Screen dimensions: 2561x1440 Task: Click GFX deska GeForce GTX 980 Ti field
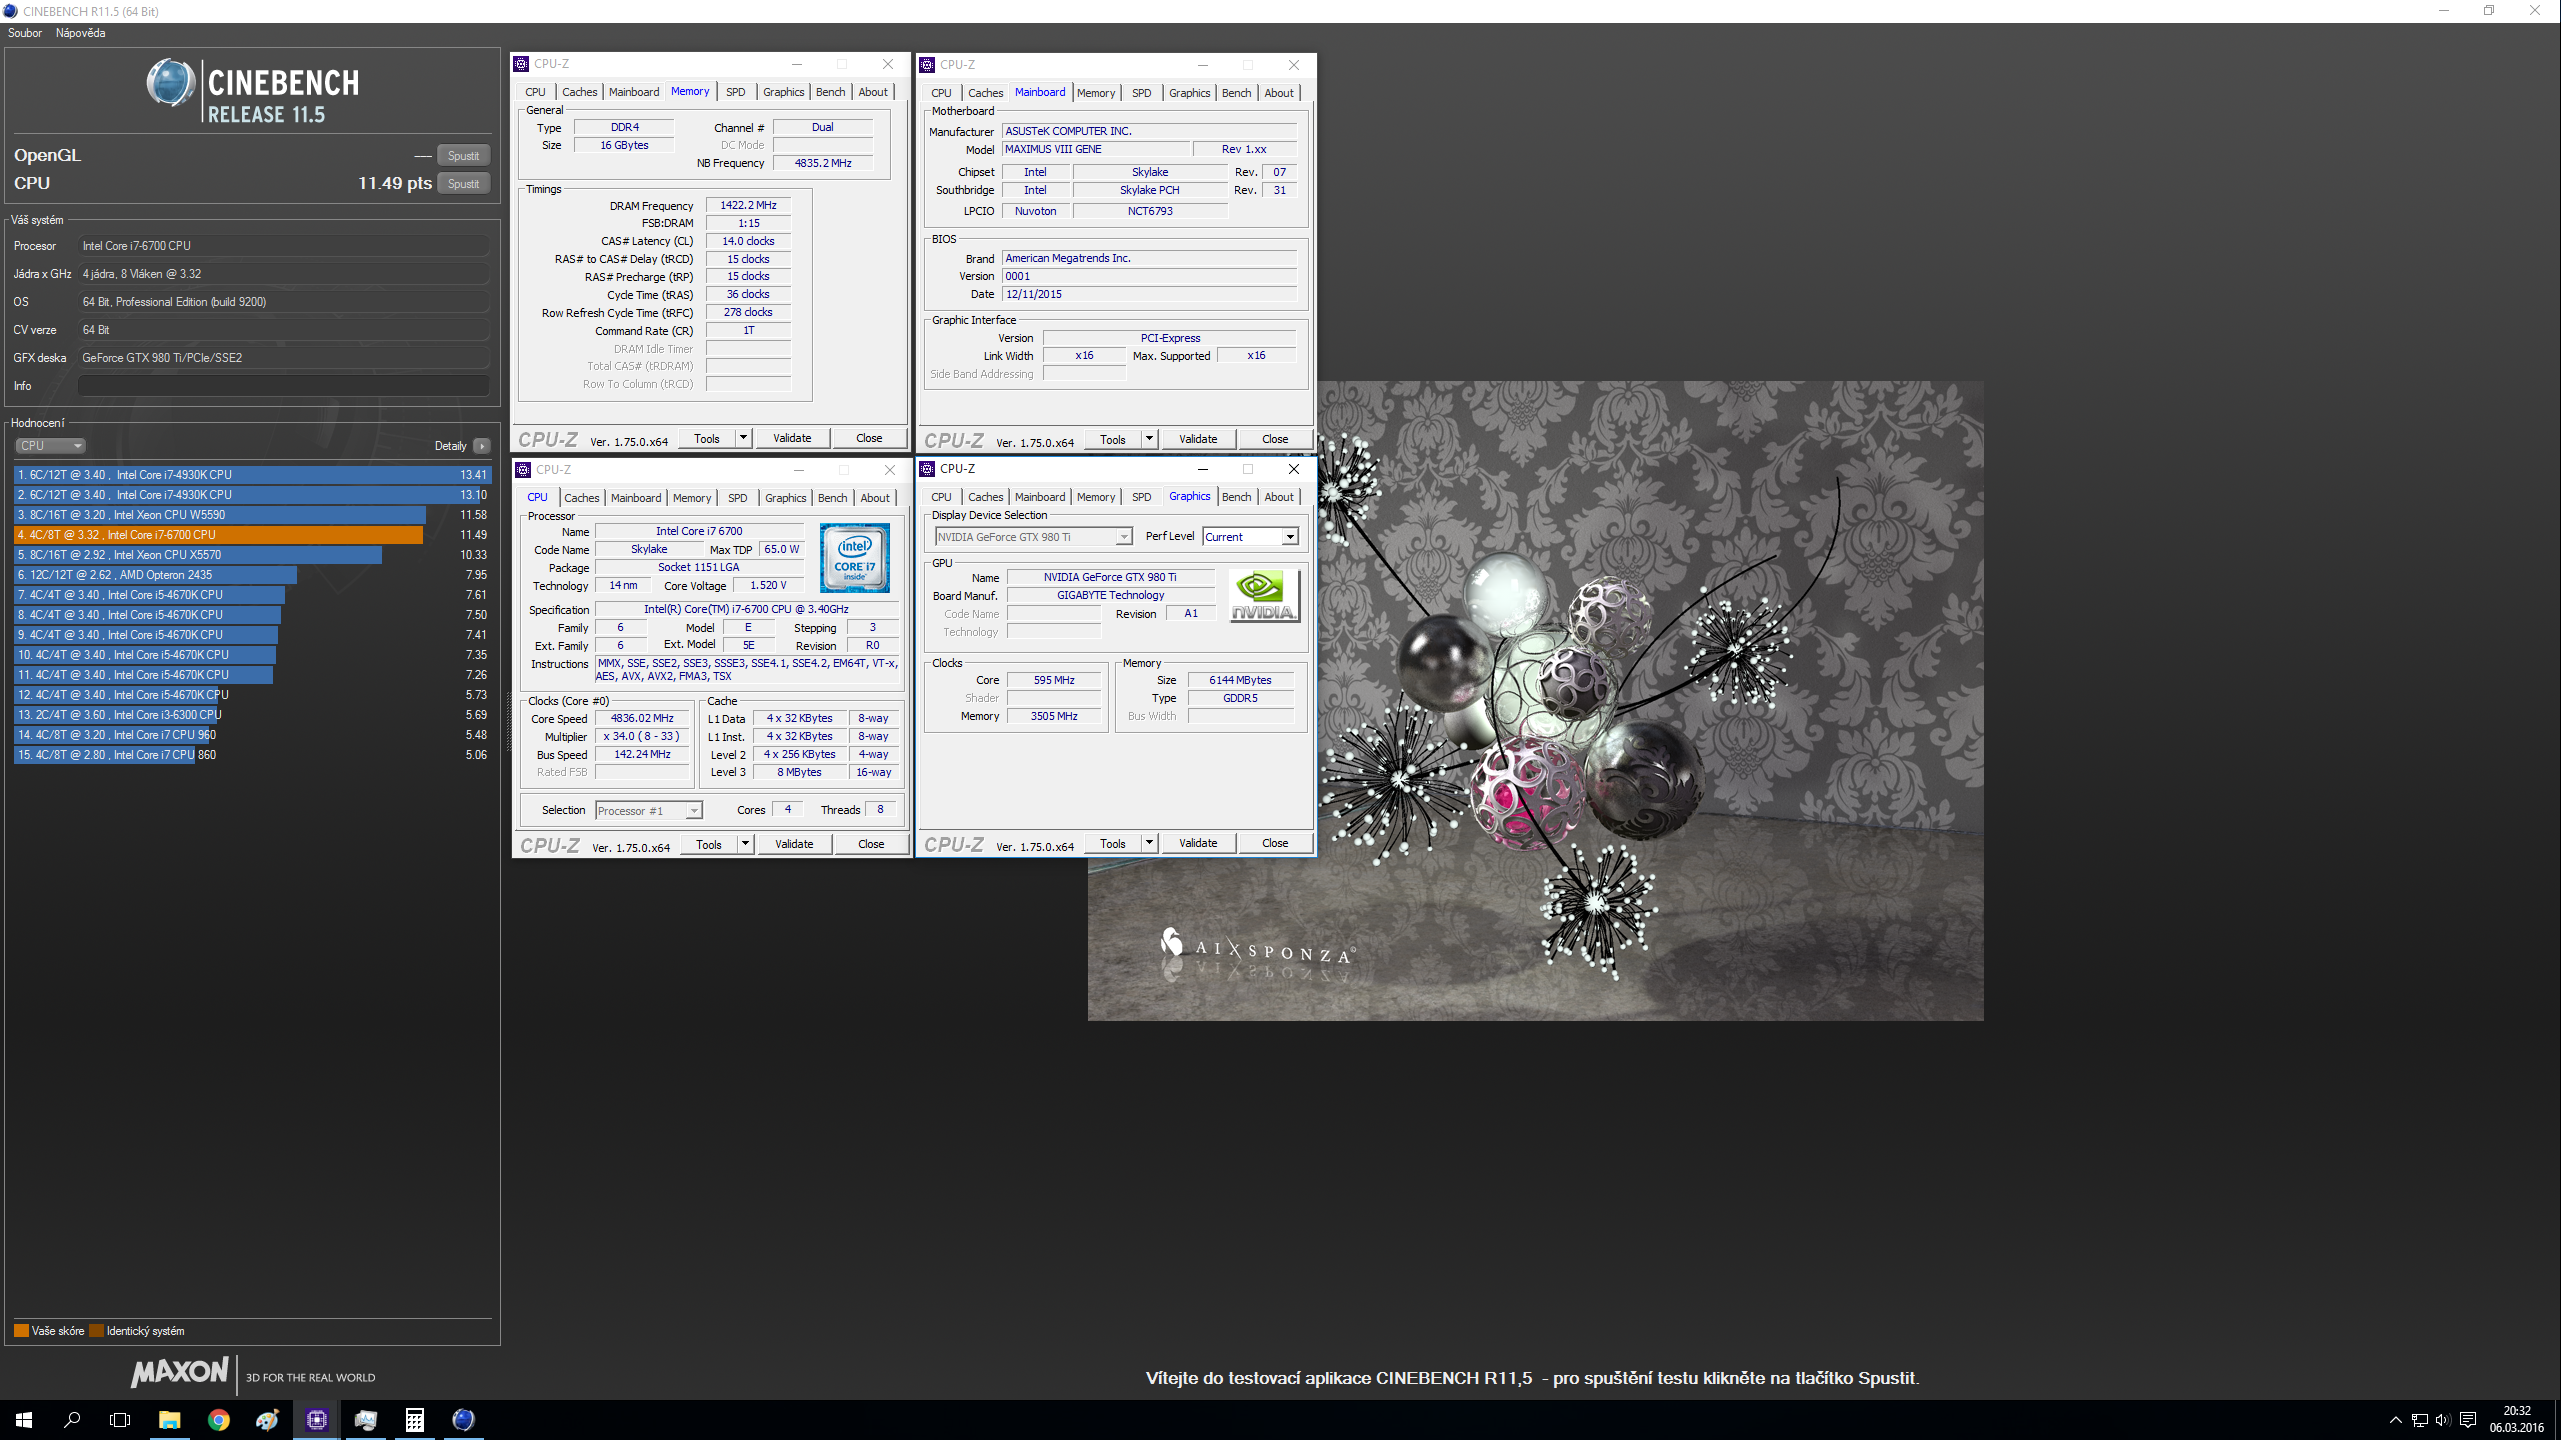284,358
